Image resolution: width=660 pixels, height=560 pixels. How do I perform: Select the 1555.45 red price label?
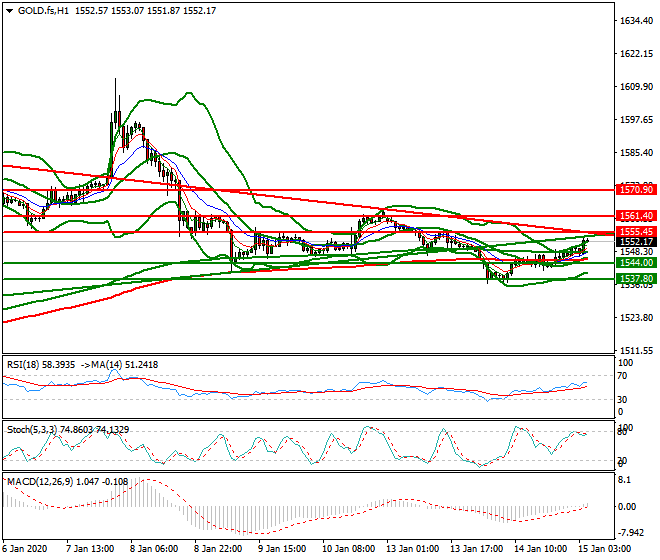(636, 232)
